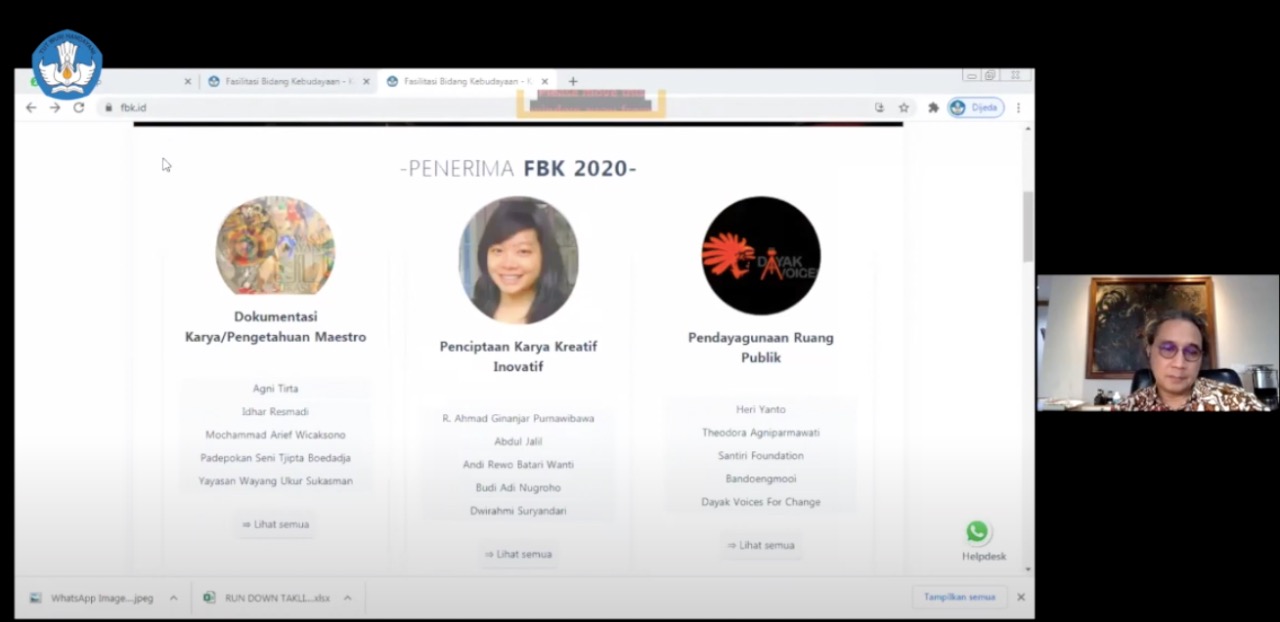Click Lihat semua under Dokumentasi Karya
Screen dimensions: 1280x622
[x=275, y=524]
